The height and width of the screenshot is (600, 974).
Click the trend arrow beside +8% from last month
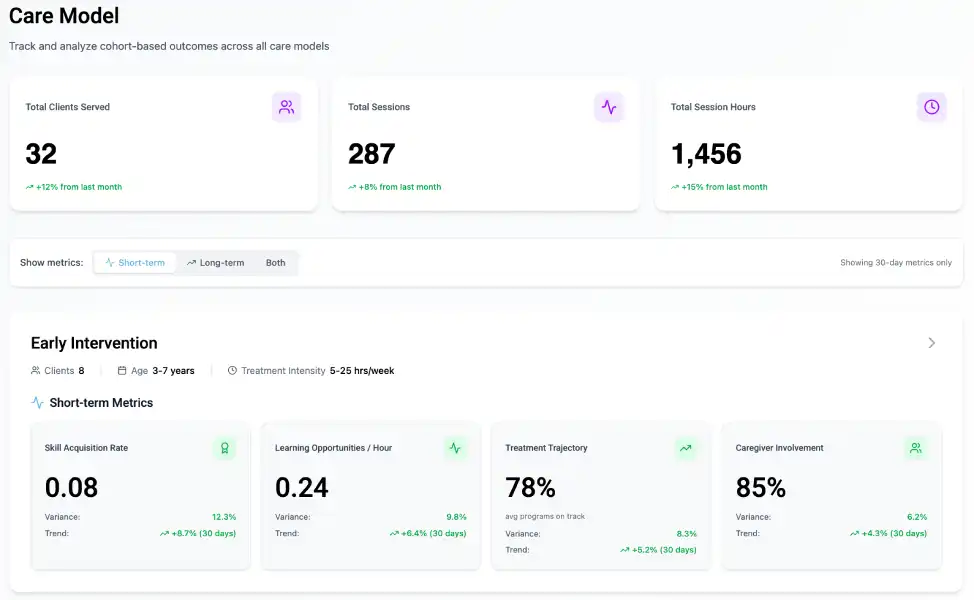click(352, 187)
